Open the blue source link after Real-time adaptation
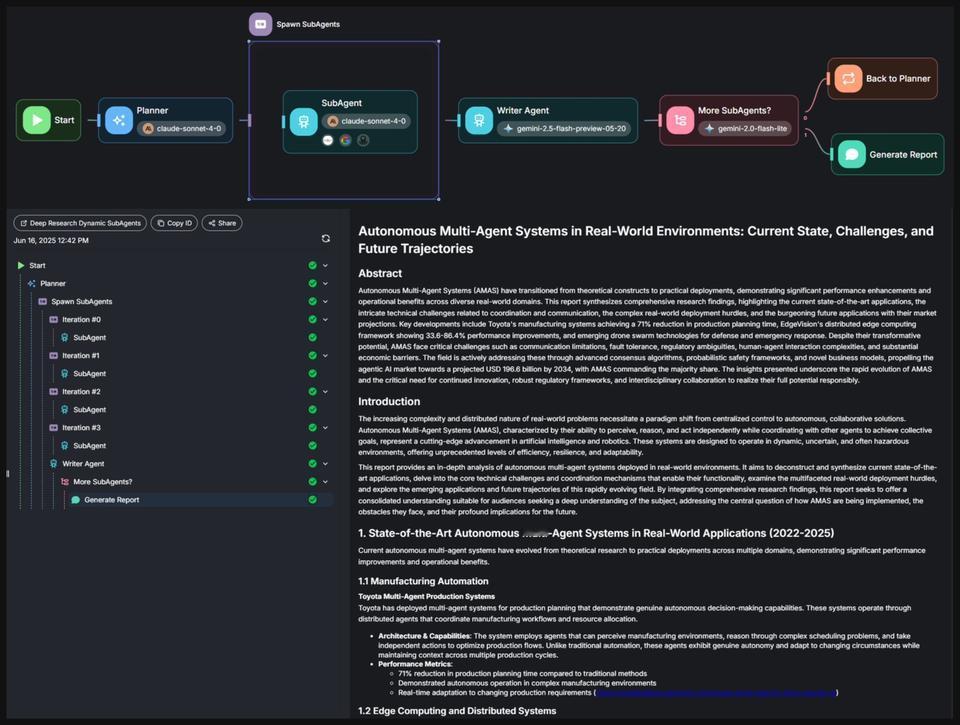Image resolution: width=960 pixels, height=725 pixels. (716, 693)
